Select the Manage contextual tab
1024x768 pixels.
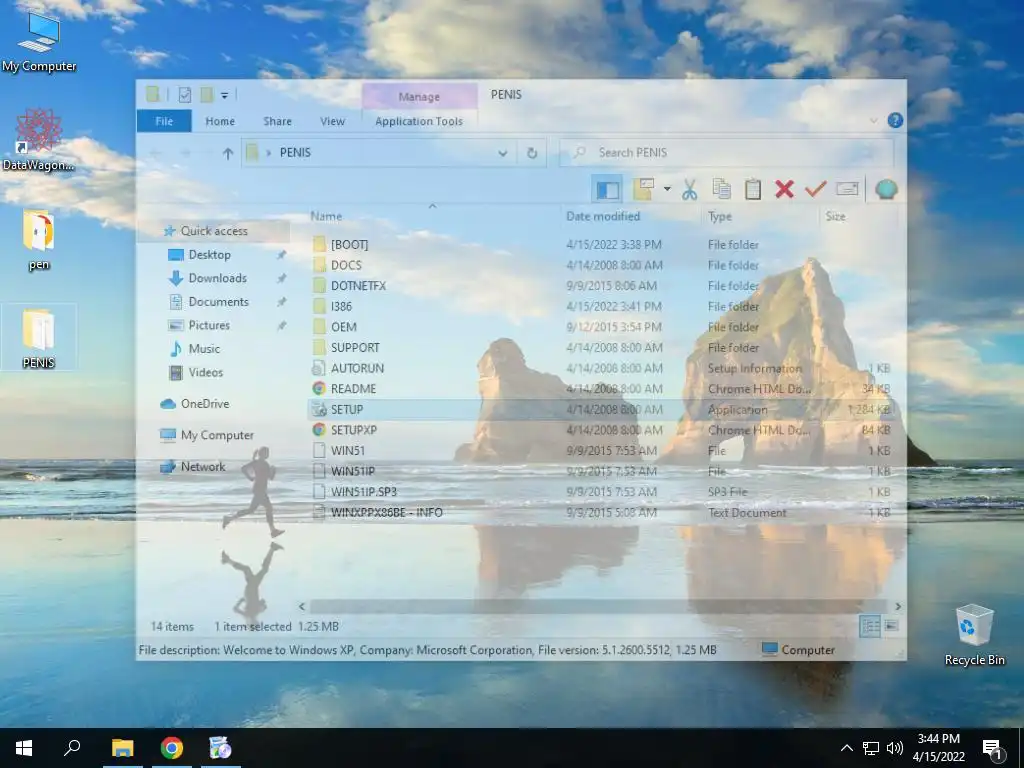(419, 97)
